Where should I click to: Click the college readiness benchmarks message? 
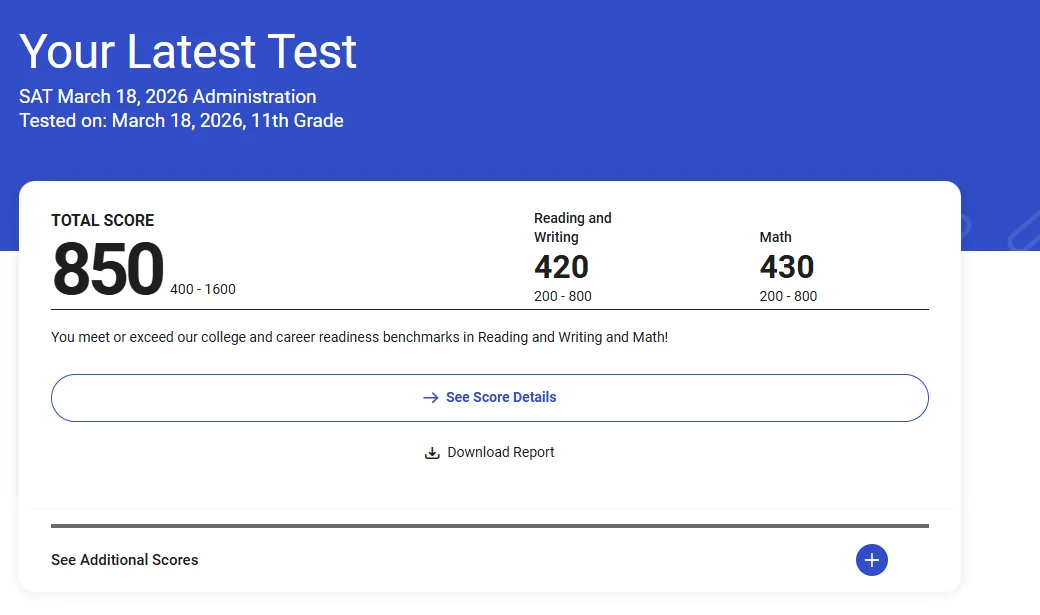pos(359,338)
